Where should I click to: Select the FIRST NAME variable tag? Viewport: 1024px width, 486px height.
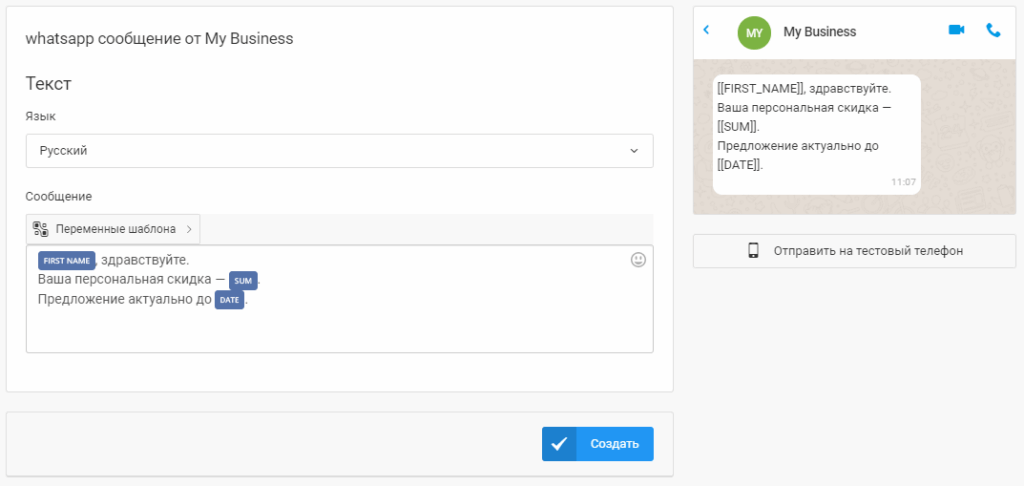click(67, 261)
